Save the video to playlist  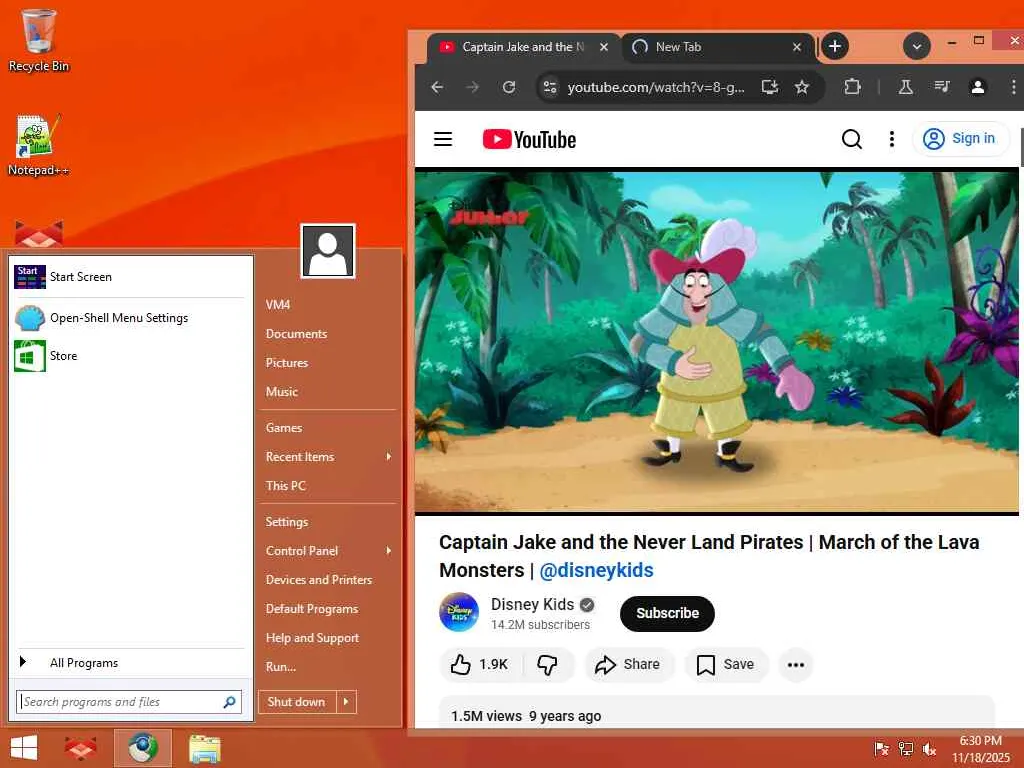click(726, 665)
